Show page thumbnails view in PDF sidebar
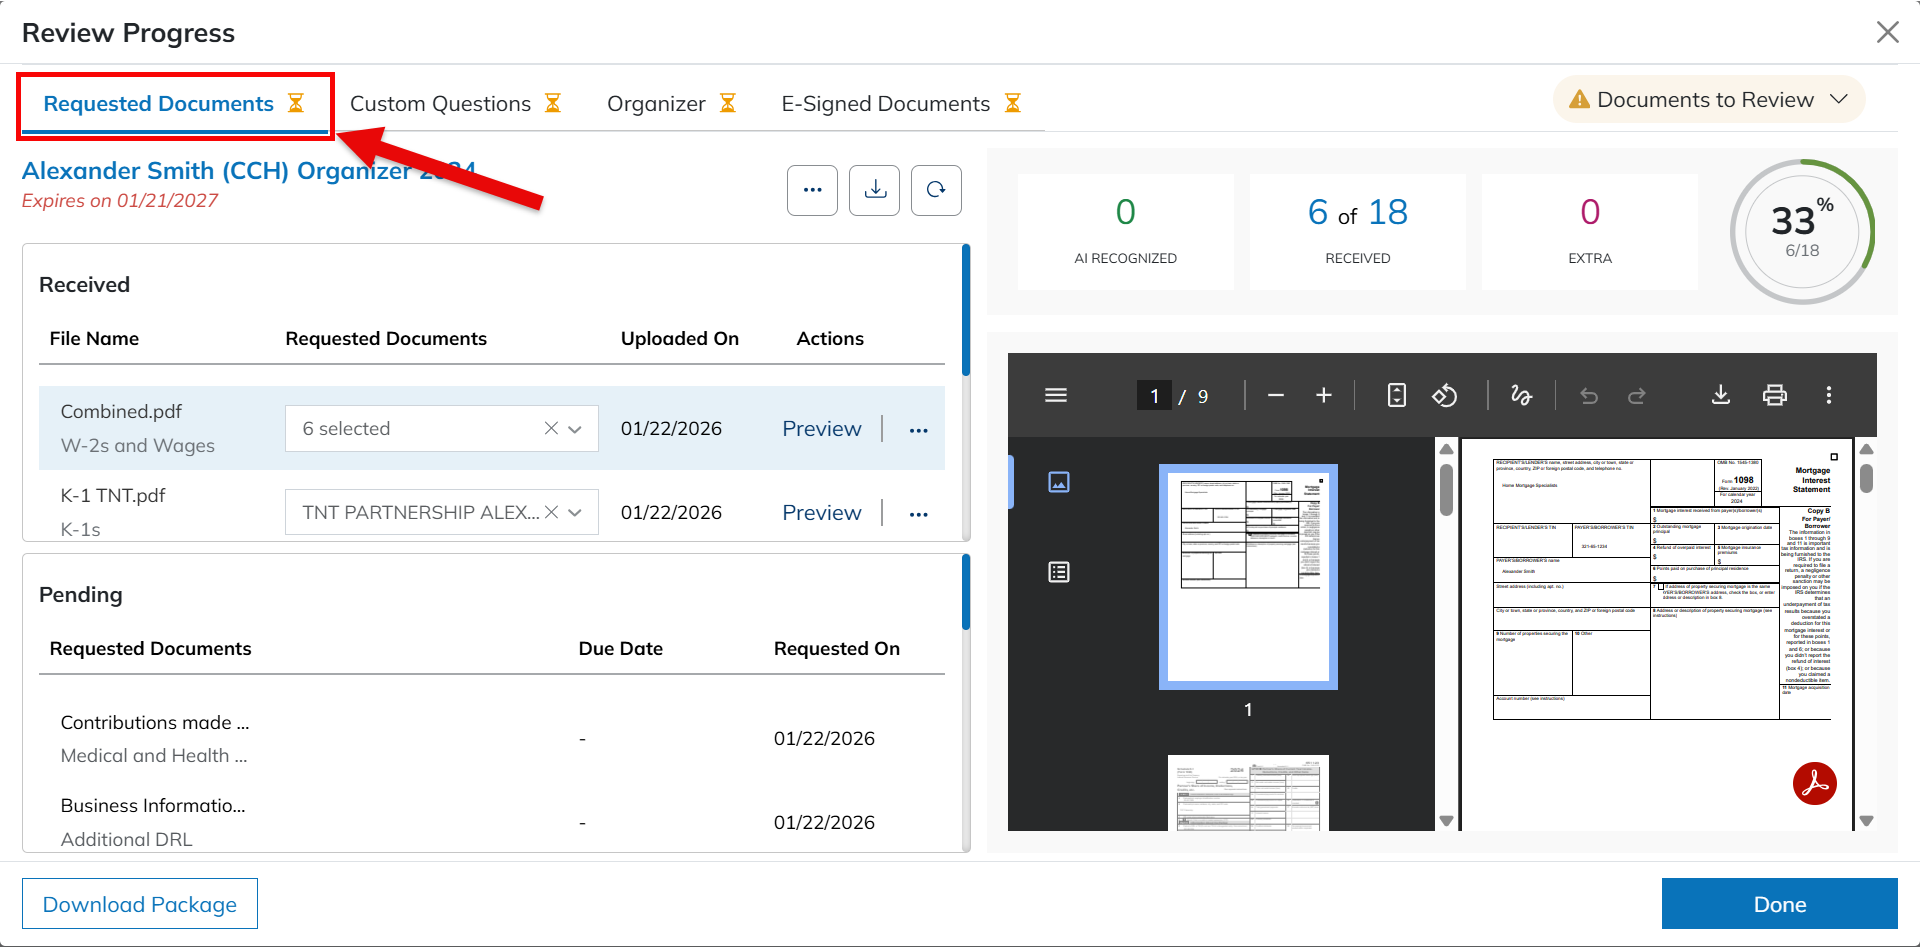Viewport: 1920px width, 947px height. [x=1059, y=482]
